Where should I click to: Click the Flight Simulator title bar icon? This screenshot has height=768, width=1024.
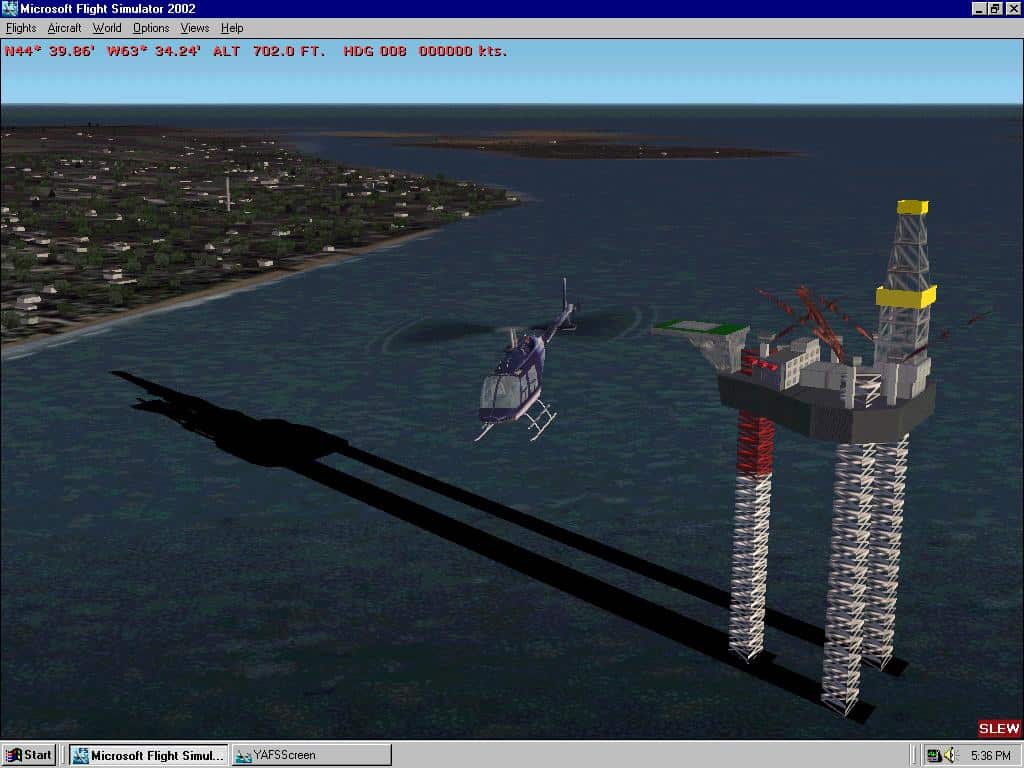[x=9, y=9]
